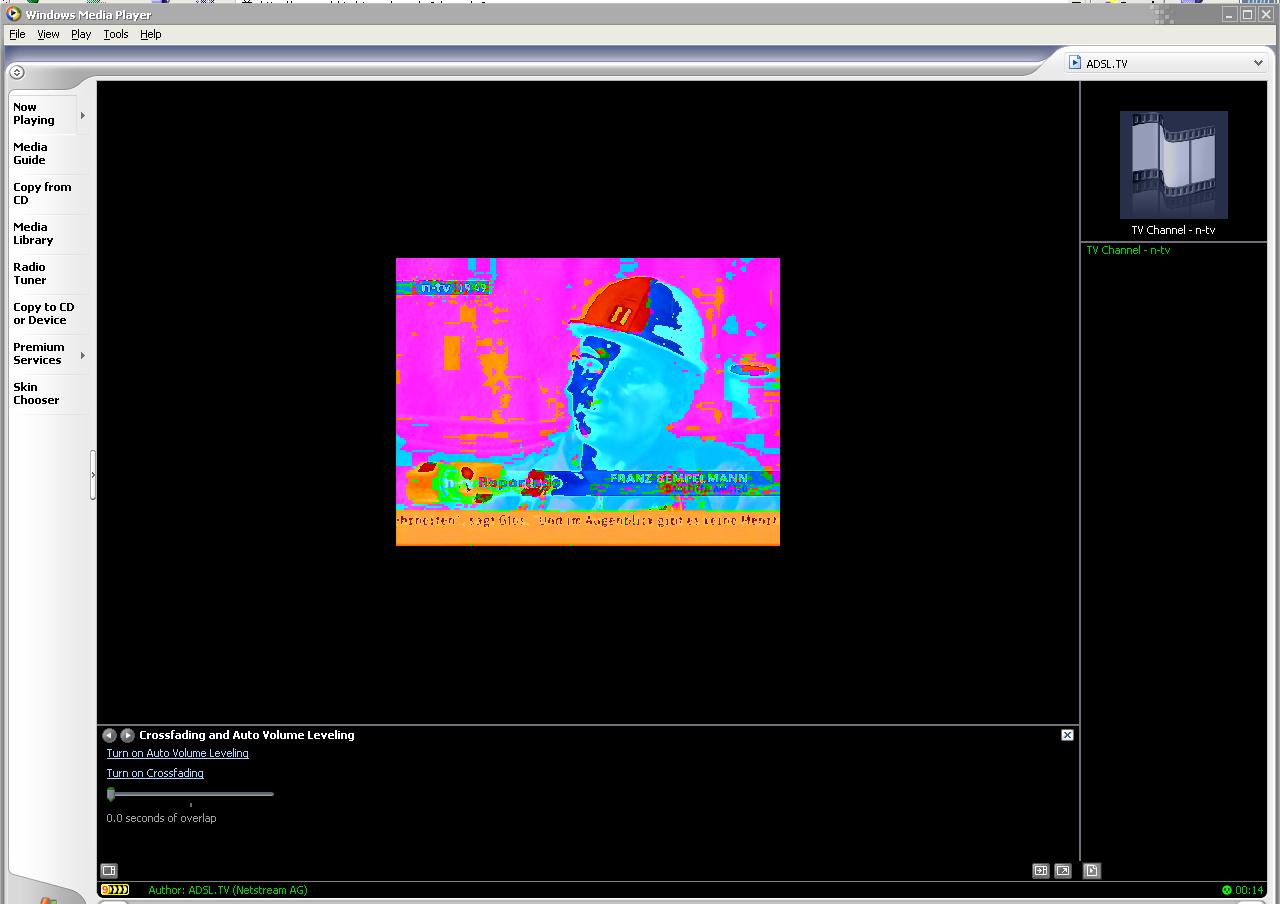Turn on Crossfading
Image resolution: width=1280 pixels, height=904 pixels.
(155, 773)
